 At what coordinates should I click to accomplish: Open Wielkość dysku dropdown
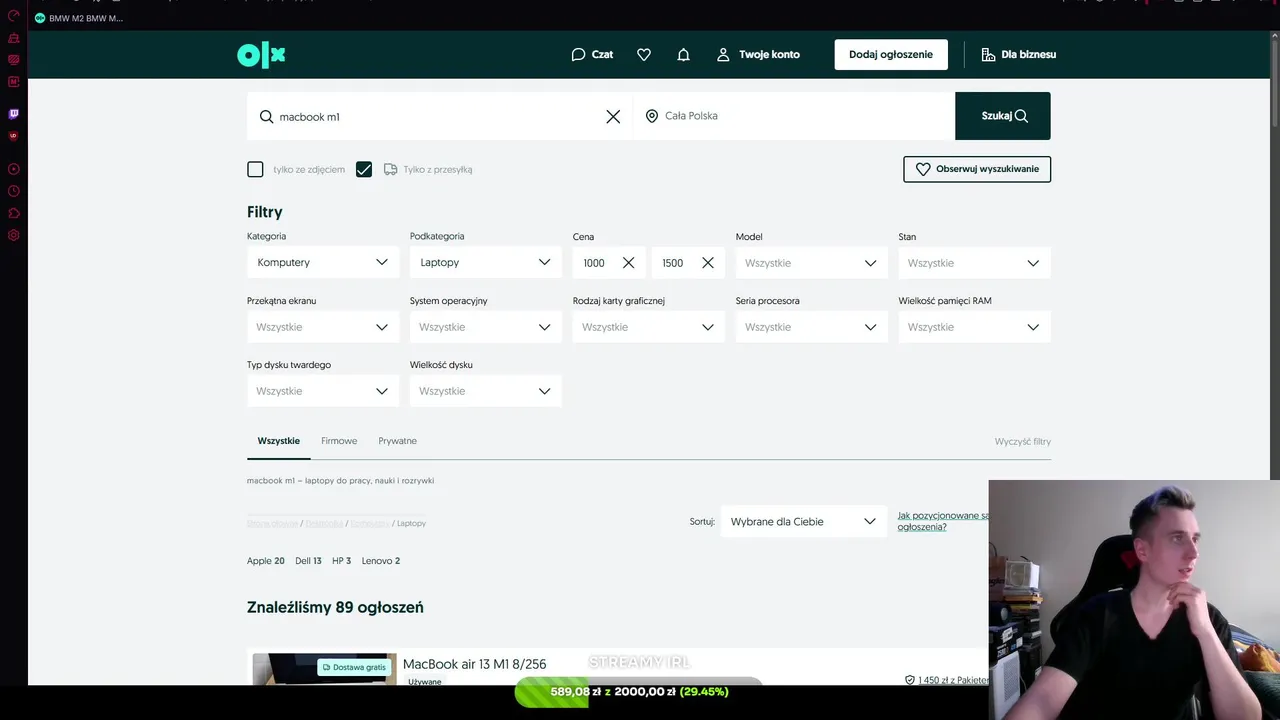click(485, 391)
